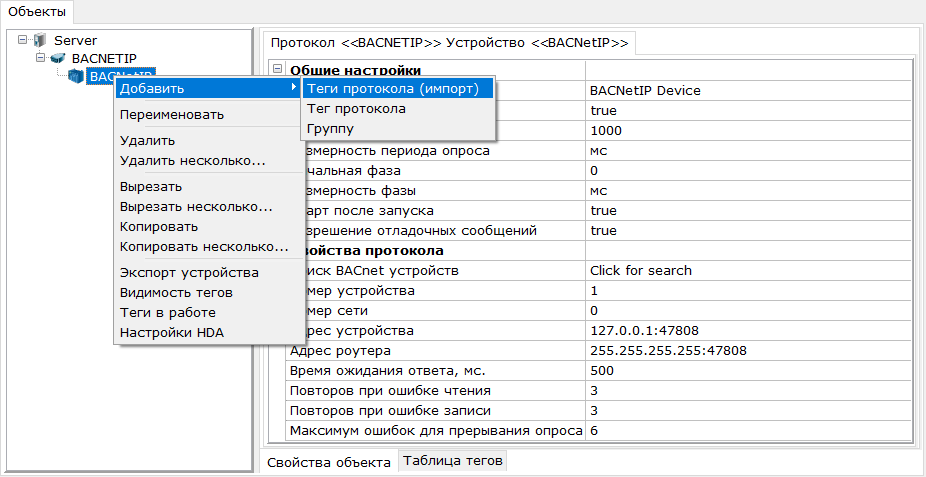Image resolution: width=926 pixels, height=477 pixels.
Task: Click the 1000 poll period value
Action: point(606,131)
